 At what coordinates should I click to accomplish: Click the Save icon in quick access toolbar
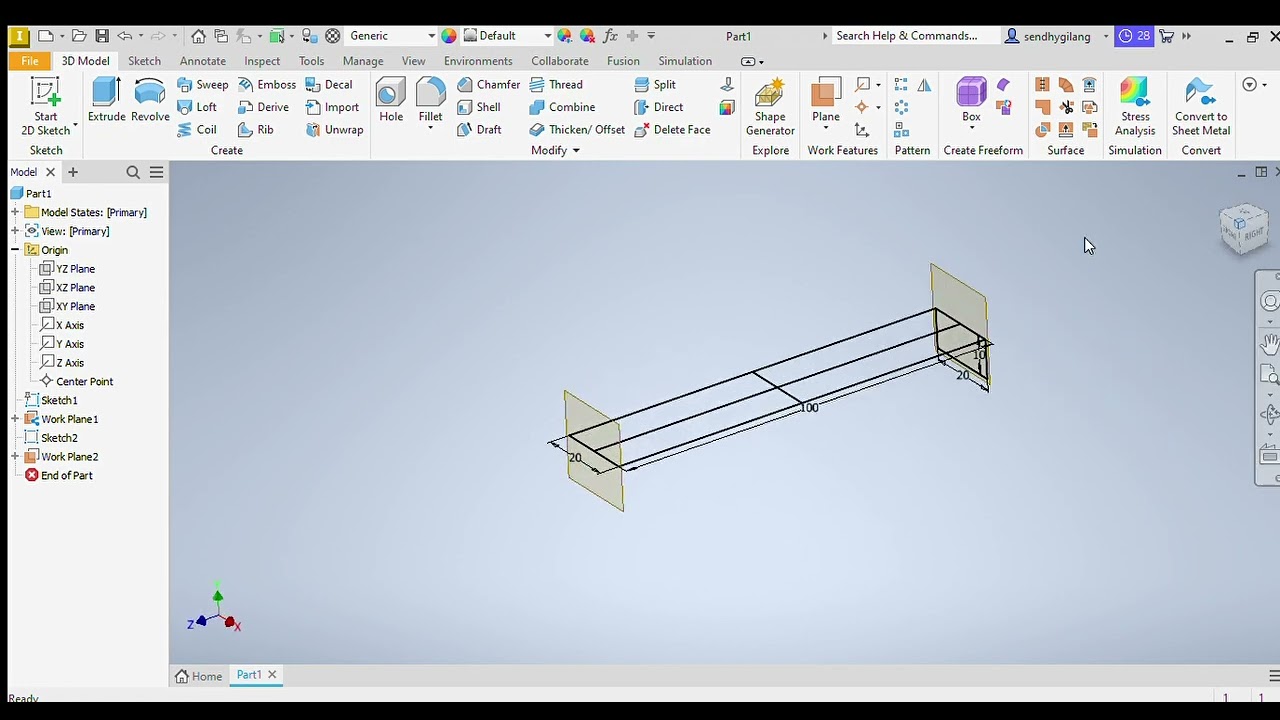[x=102, y=36]
